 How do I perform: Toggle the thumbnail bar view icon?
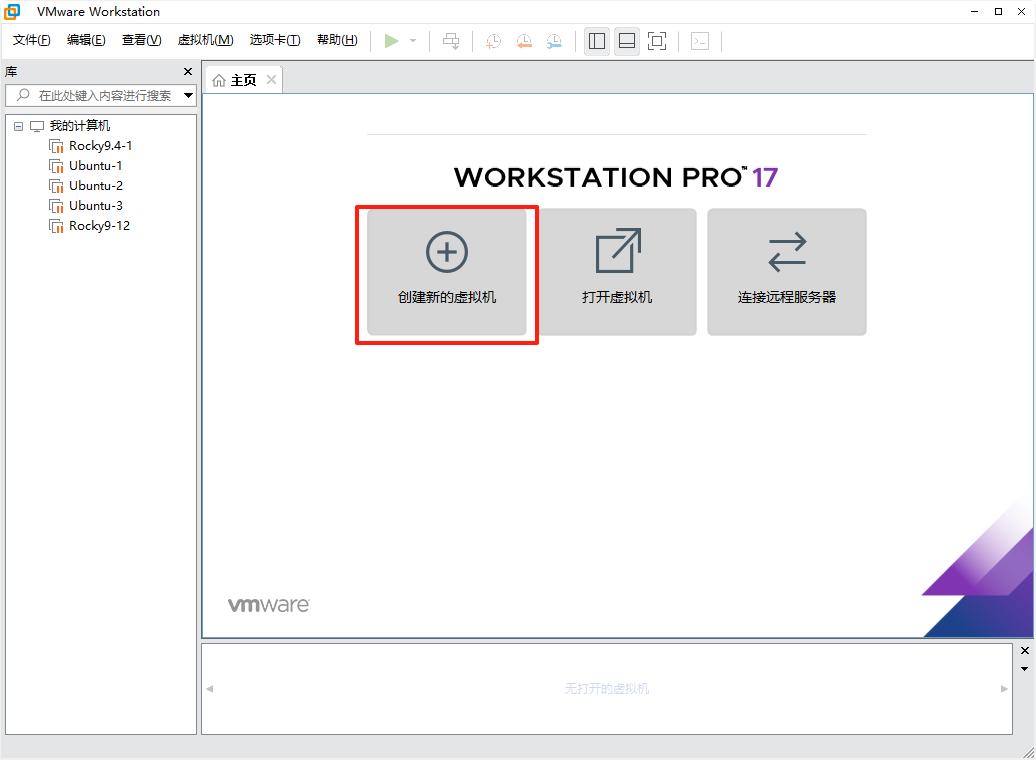[x=626, y=41]
